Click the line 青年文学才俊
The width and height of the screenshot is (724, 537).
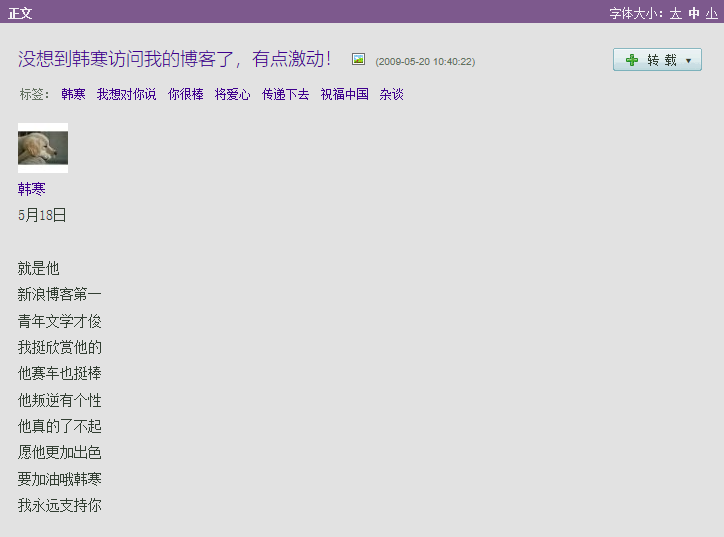60,321
